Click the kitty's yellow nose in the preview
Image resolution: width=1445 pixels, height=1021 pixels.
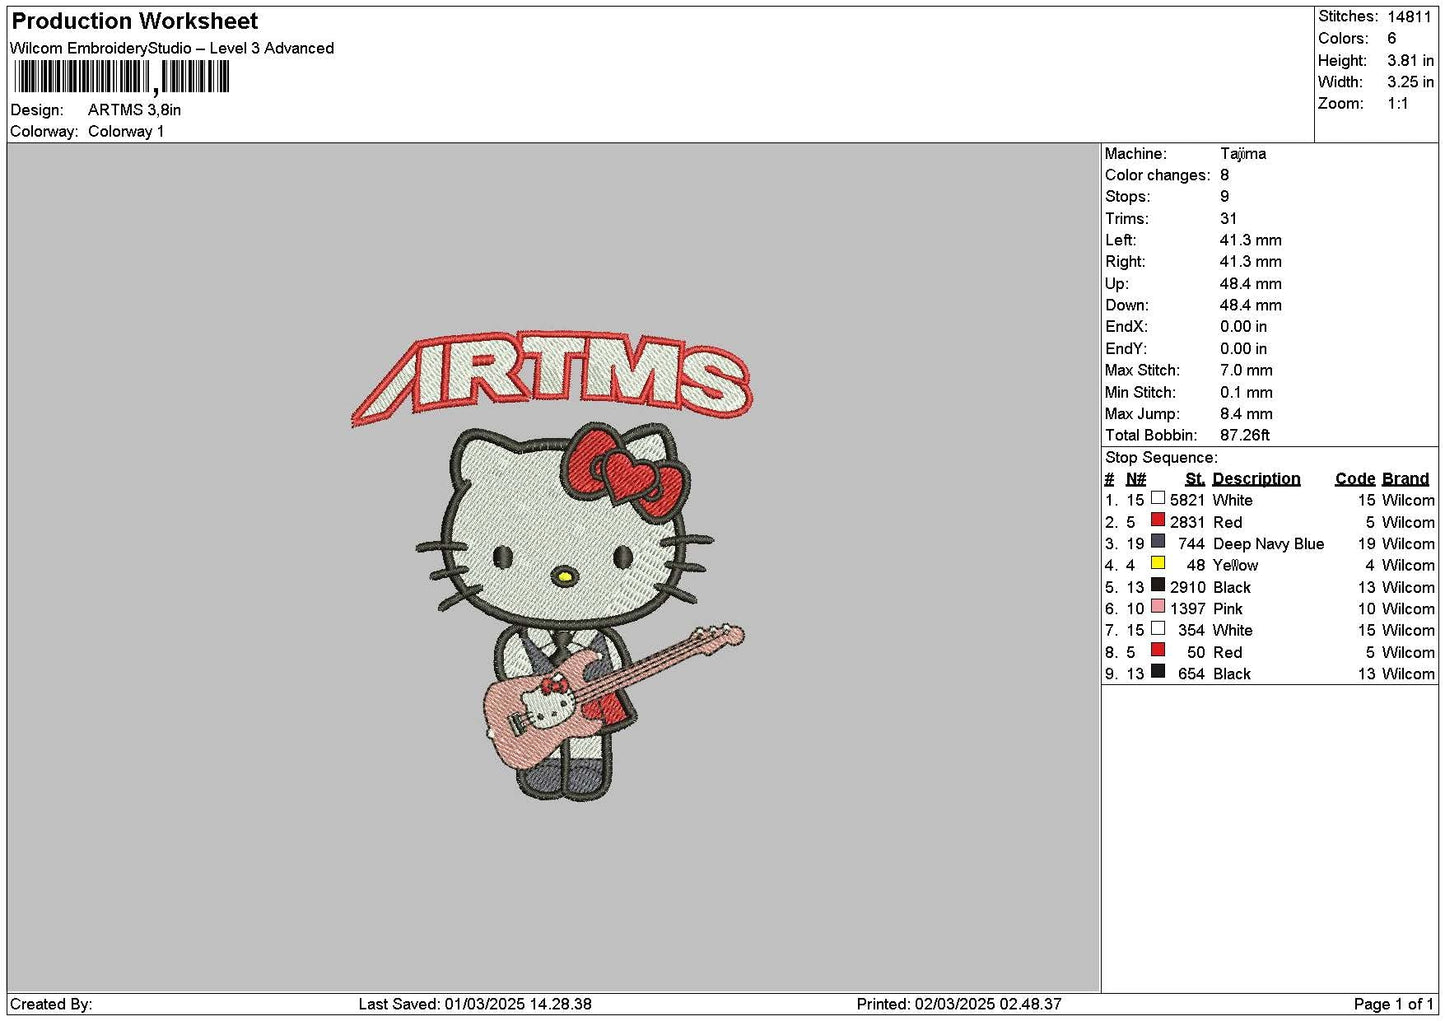[x=564, y=576]
